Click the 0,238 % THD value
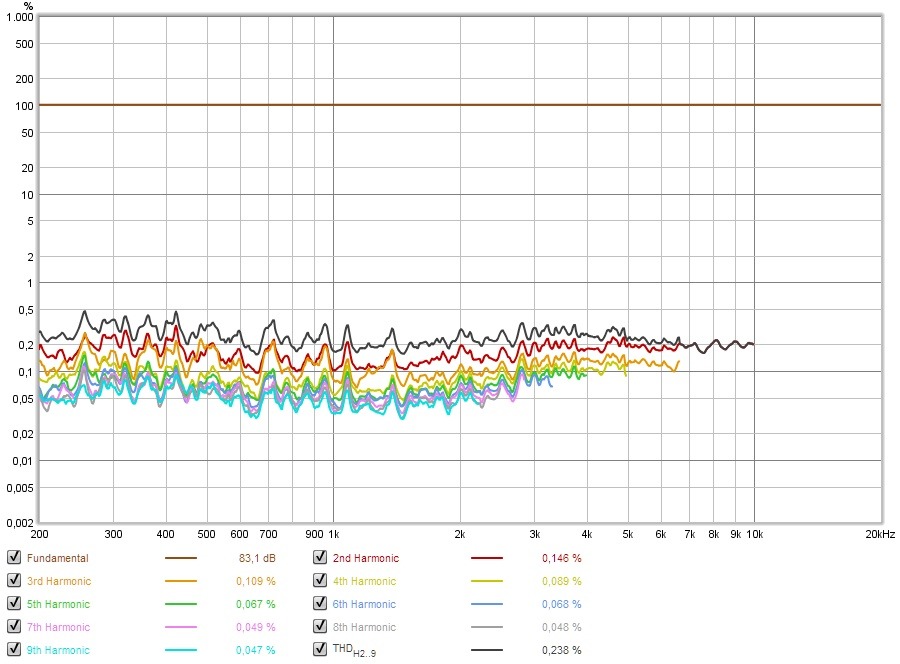This screenshot has height=664, width=900. tap(561, 650)
